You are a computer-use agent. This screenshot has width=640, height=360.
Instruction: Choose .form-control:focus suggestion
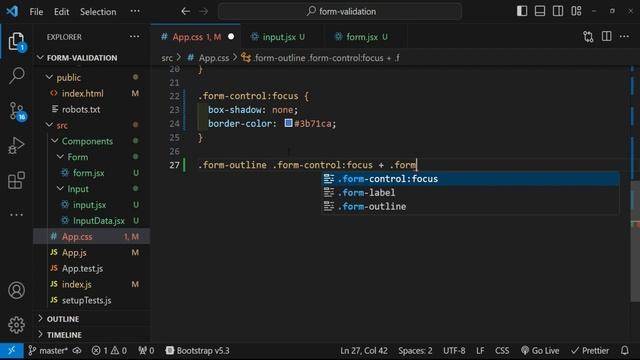point(470,179)
